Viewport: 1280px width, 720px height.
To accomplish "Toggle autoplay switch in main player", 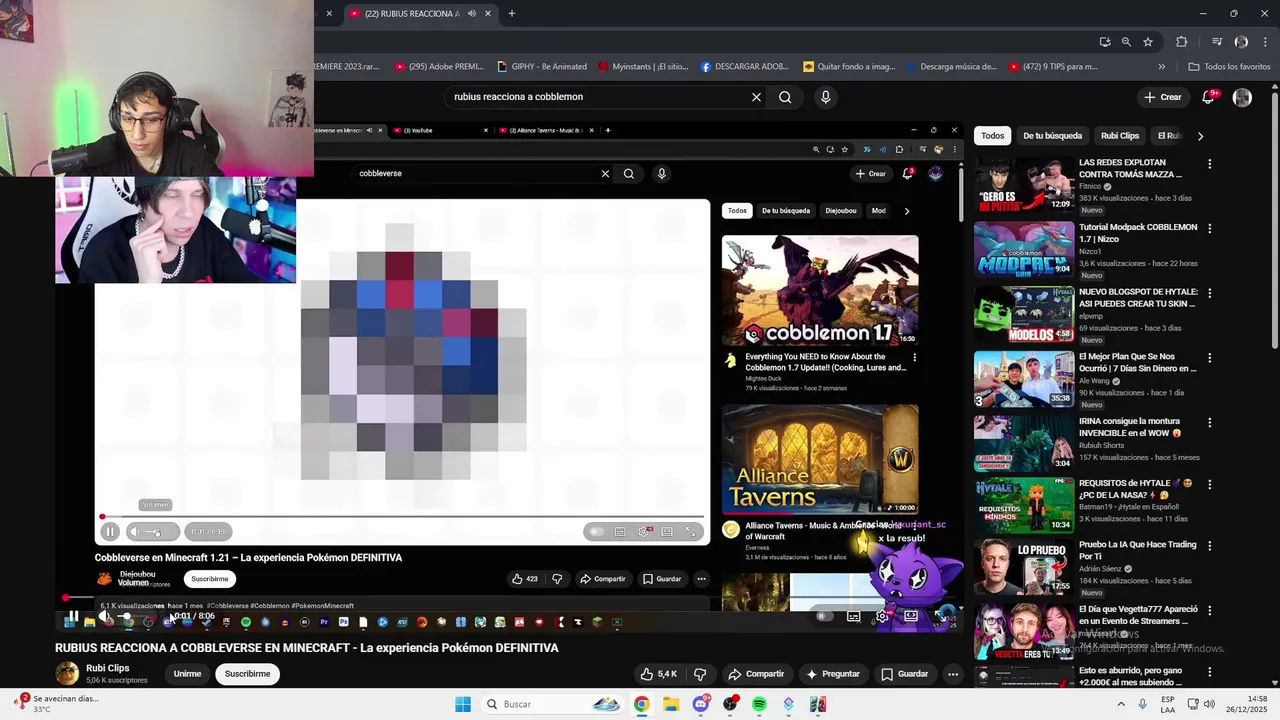I will (824, 616).
